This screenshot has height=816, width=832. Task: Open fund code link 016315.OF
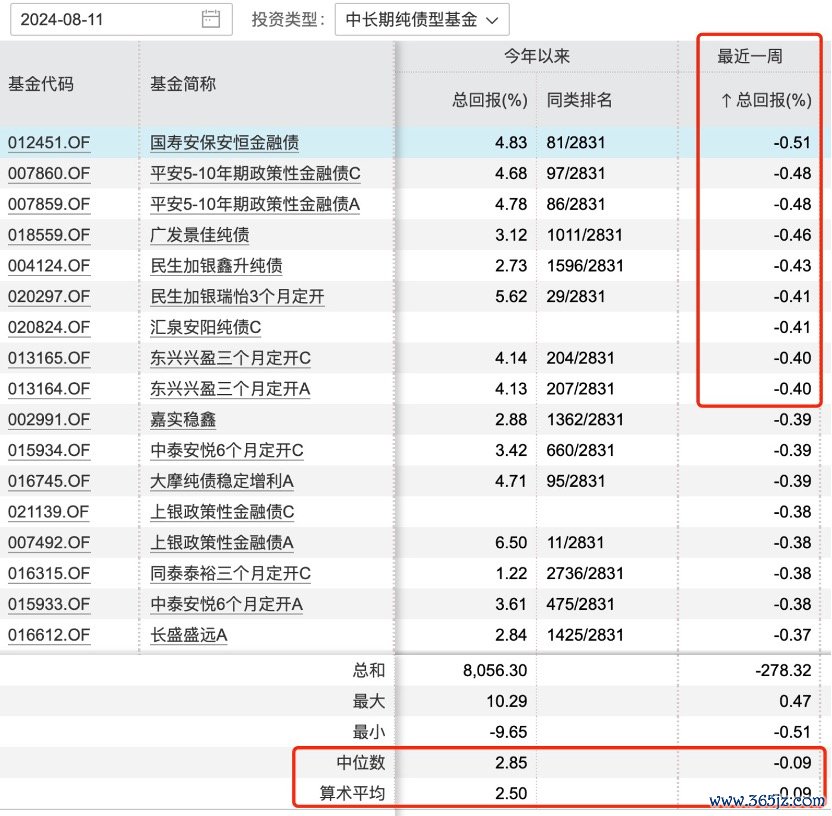click(x=49, y=574)
